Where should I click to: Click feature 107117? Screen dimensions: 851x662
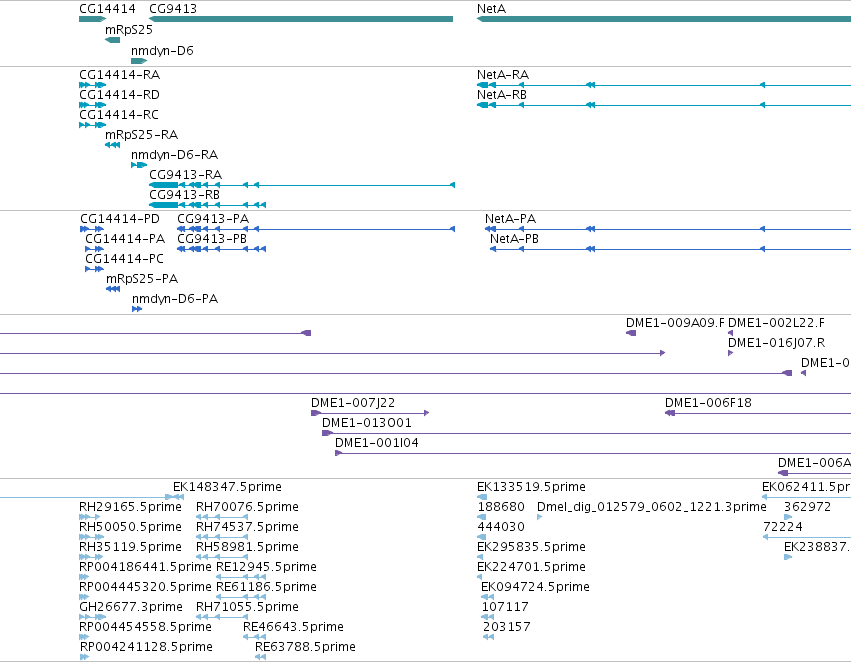click(505, 607)
